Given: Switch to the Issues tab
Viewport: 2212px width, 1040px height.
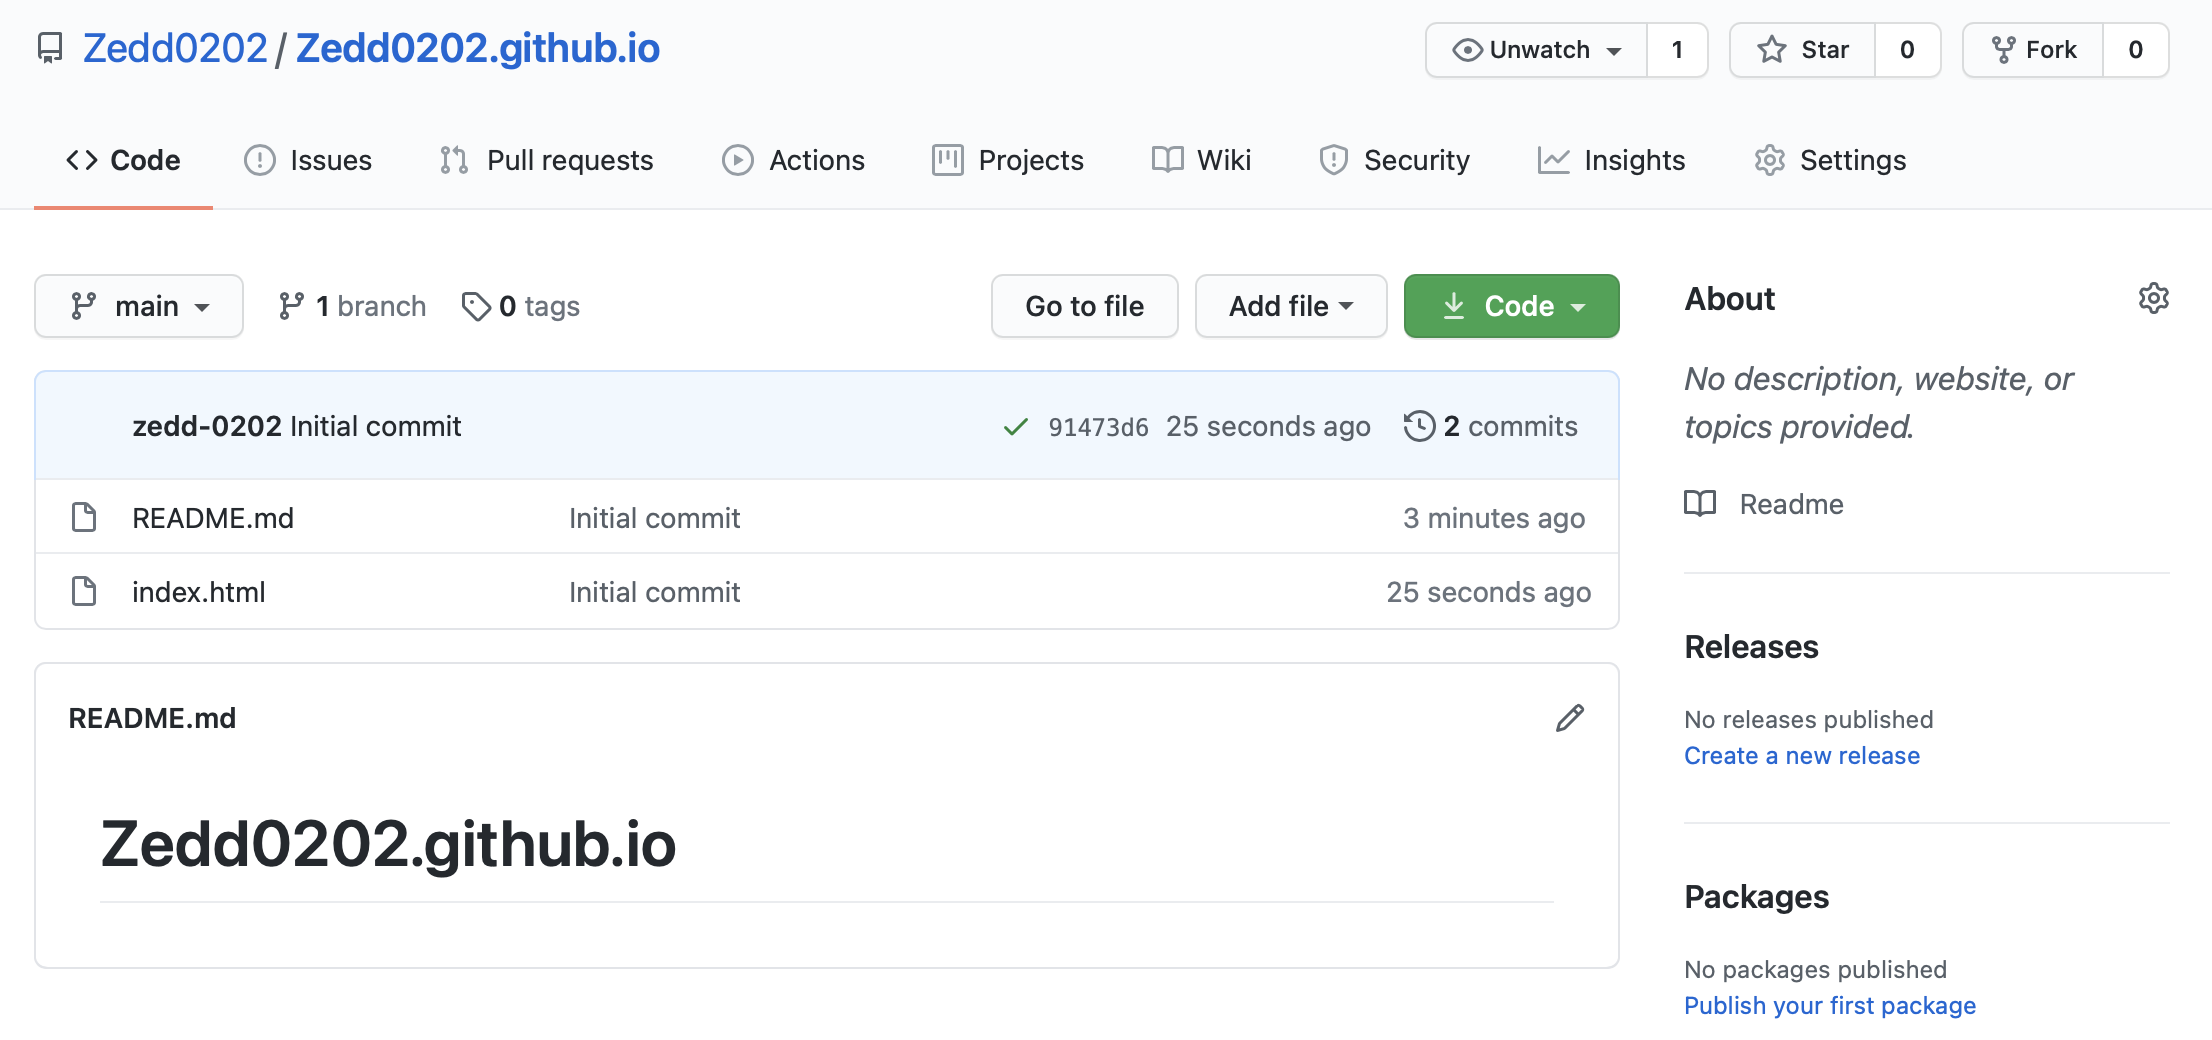Looking at the screenshot, I should (308, 160).
